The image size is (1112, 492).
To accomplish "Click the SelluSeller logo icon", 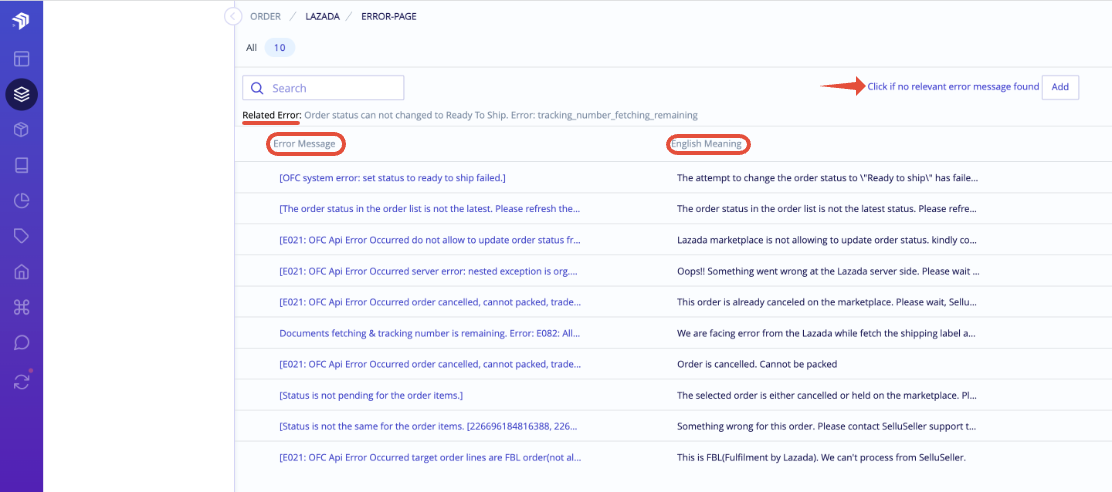I will 21,20.
